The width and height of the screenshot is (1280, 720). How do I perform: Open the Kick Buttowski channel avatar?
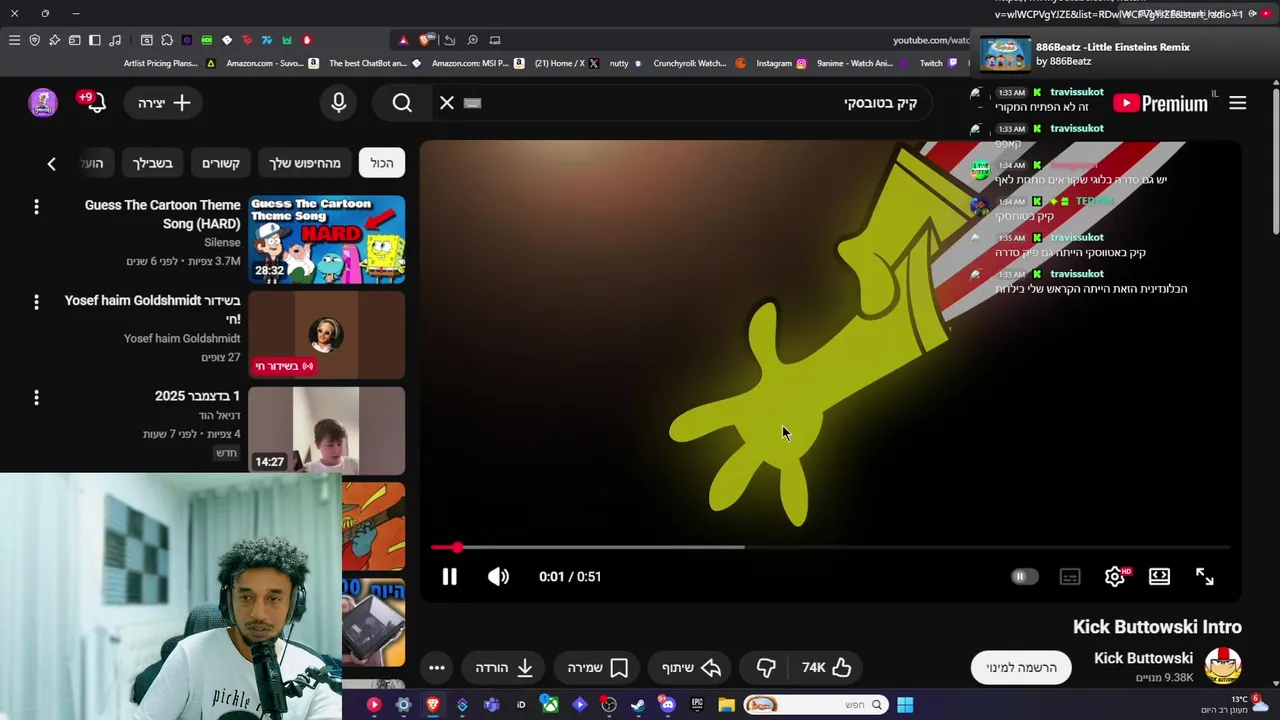[x=1222, y=667]
